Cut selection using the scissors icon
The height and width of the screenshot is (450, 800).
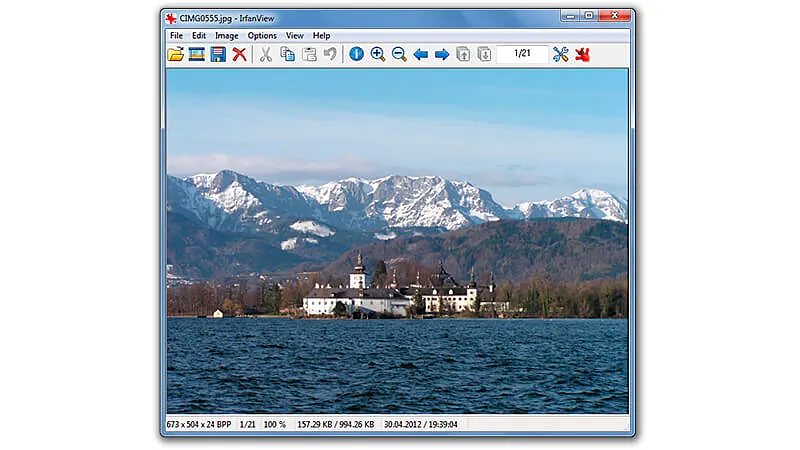[266, 54]
